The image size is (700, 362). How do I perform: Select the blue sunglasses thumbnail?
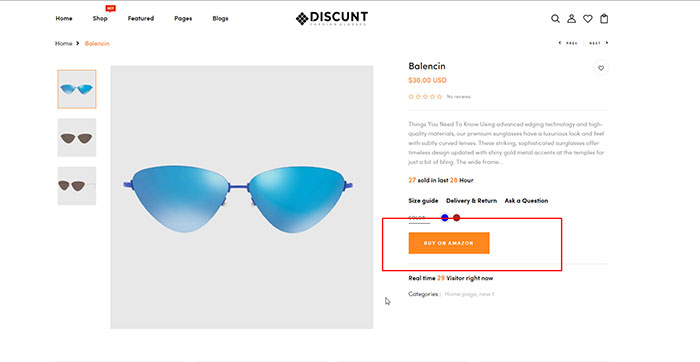coord(77,89)
